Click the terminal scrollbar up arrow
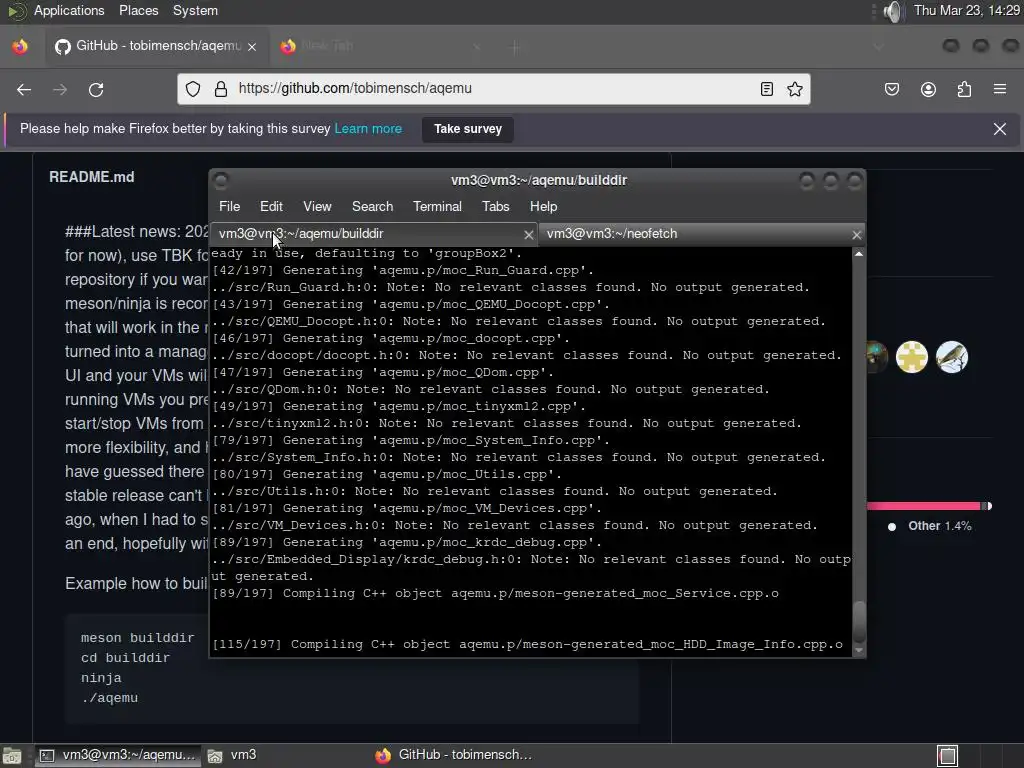This screenshot has width=1024, height=768. point(859,253)
